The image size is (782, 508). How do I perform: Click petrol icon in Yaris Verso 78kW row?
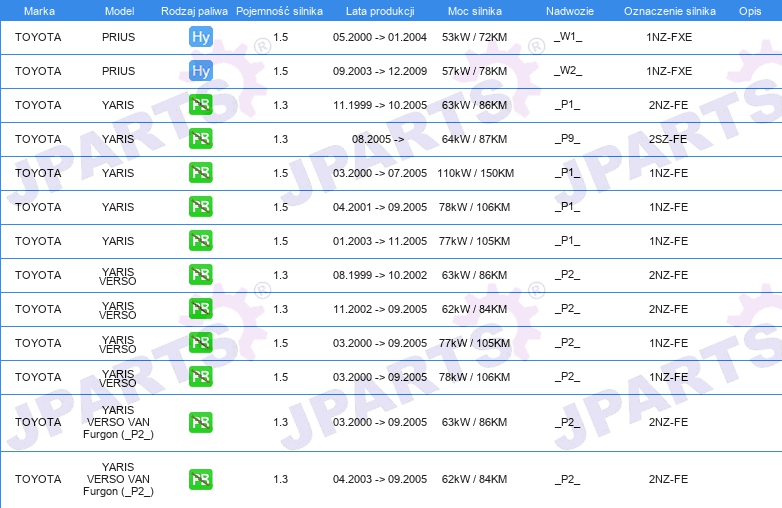click(x=200, y=376)
